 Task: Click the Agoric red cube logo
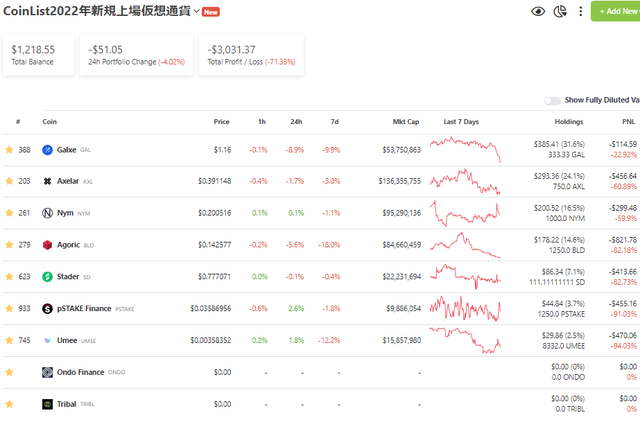(47, 244)
